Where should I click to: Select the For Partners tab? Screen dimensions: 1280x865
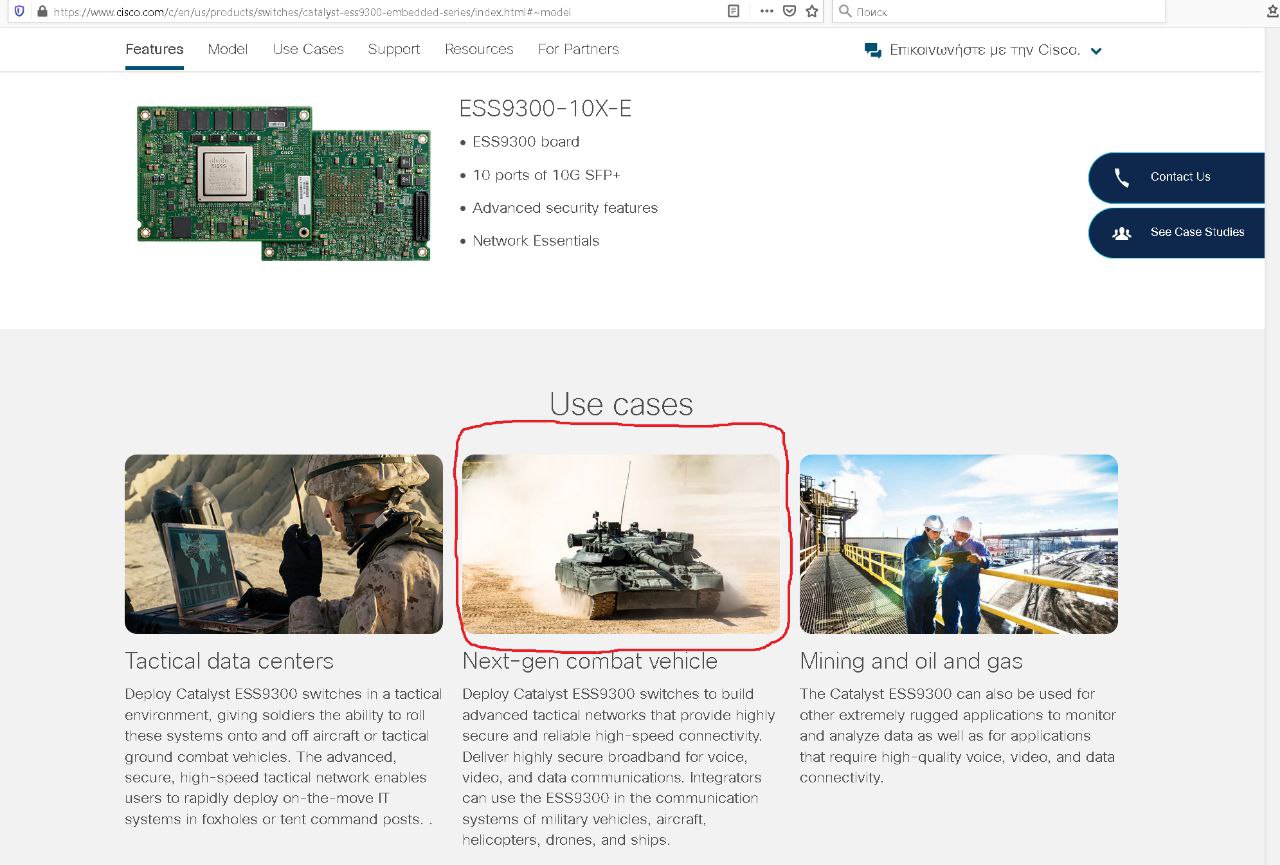point(578,49)
